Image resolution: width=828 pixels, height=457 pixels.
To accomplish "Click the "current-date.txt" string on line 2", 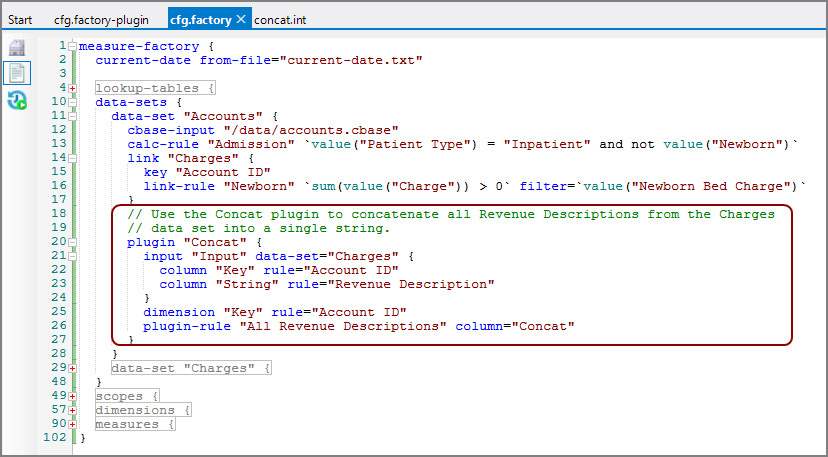I will pos(351,60).
